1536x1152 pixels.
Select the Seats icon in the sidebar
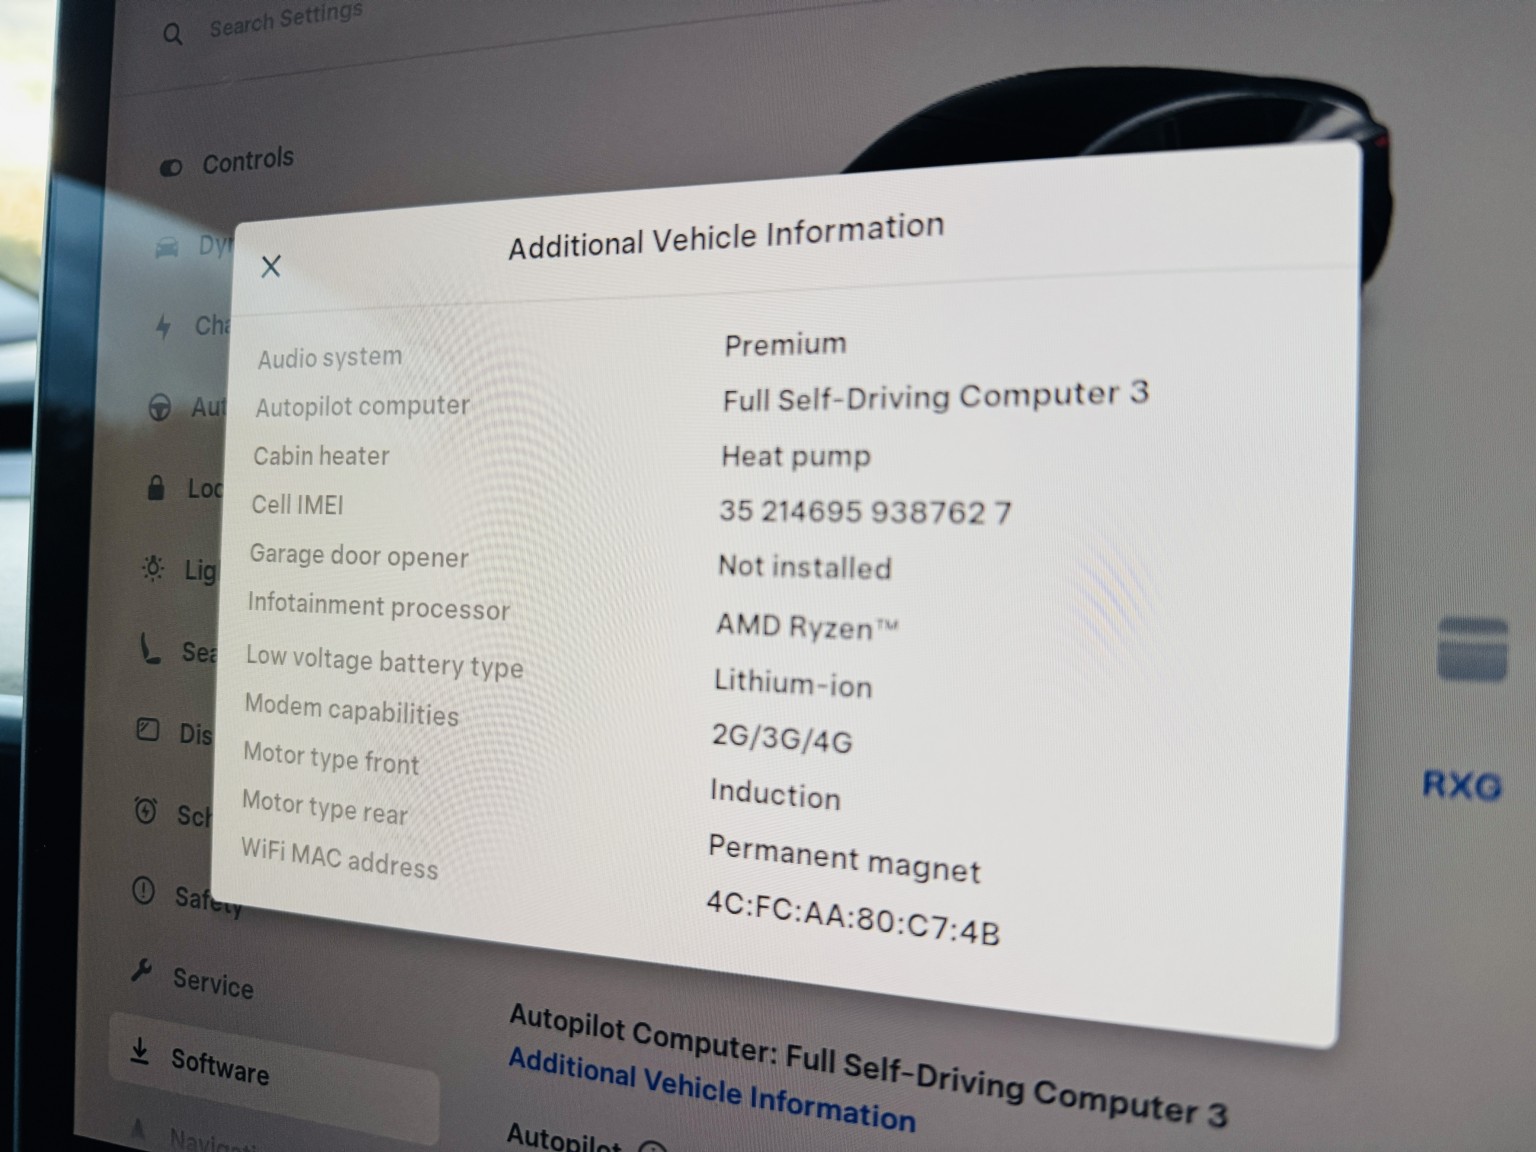[149, 650]
